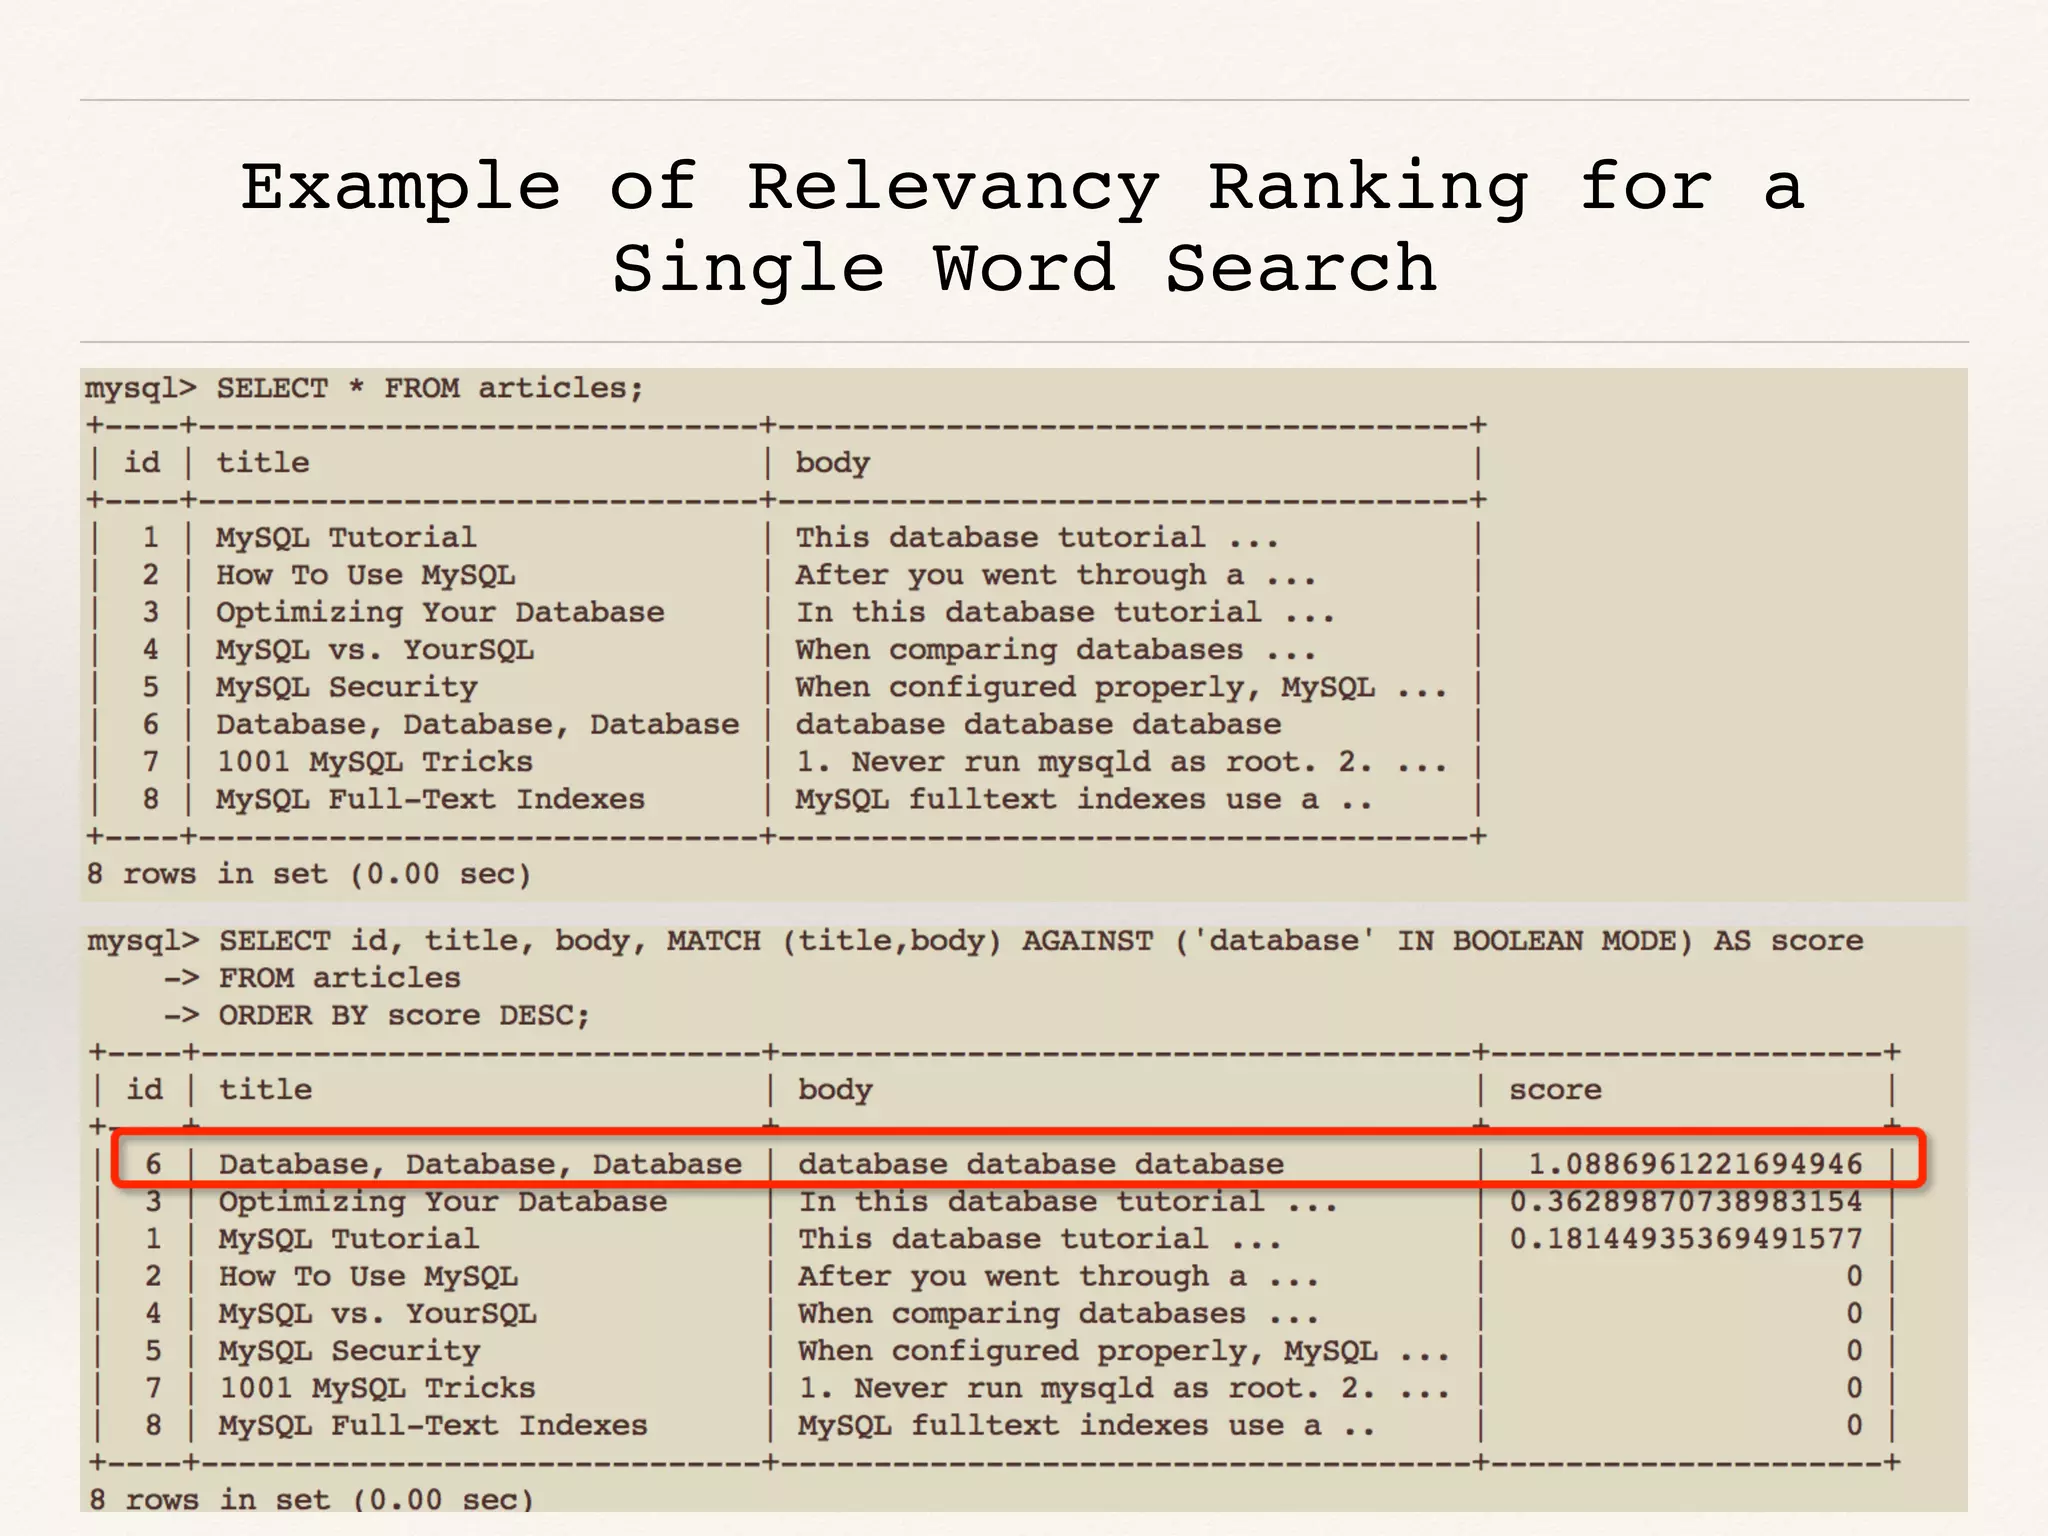This screenshot has width=2048, height=1536.
Task: Click 'After you went through a ...' in first table
Action: tap(1055, 575)
